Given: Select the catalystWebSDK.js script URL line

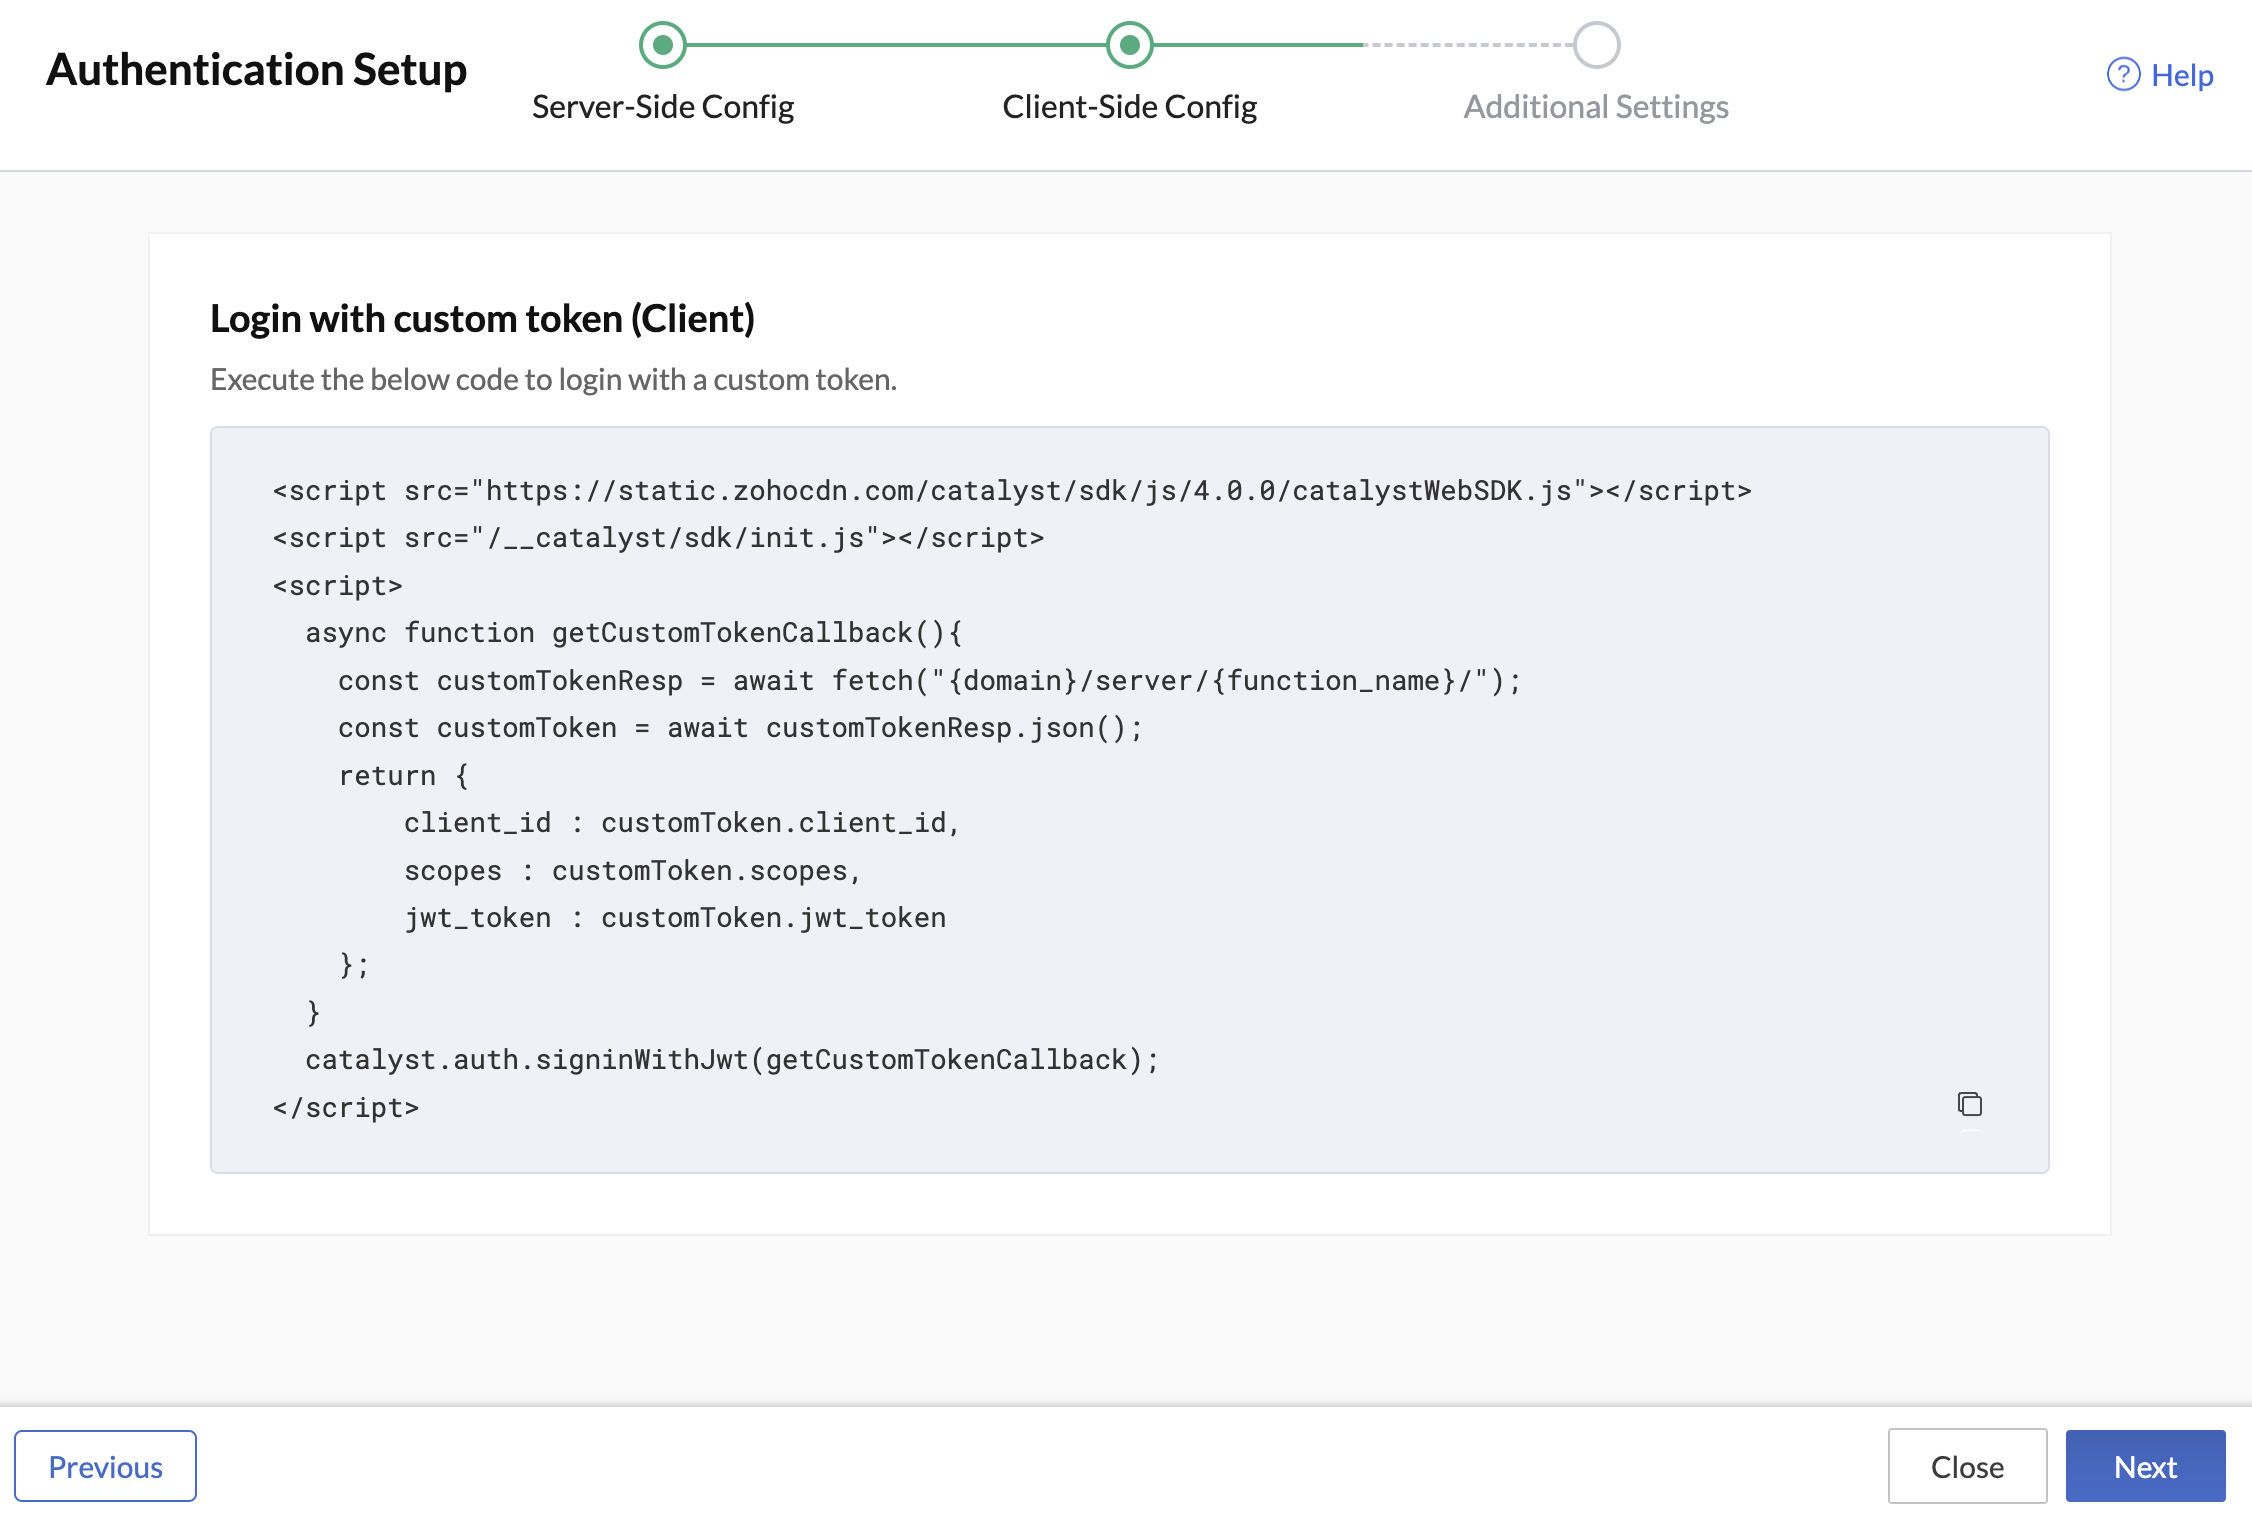Looking at the screenshot, I should tap(1011, 490).
